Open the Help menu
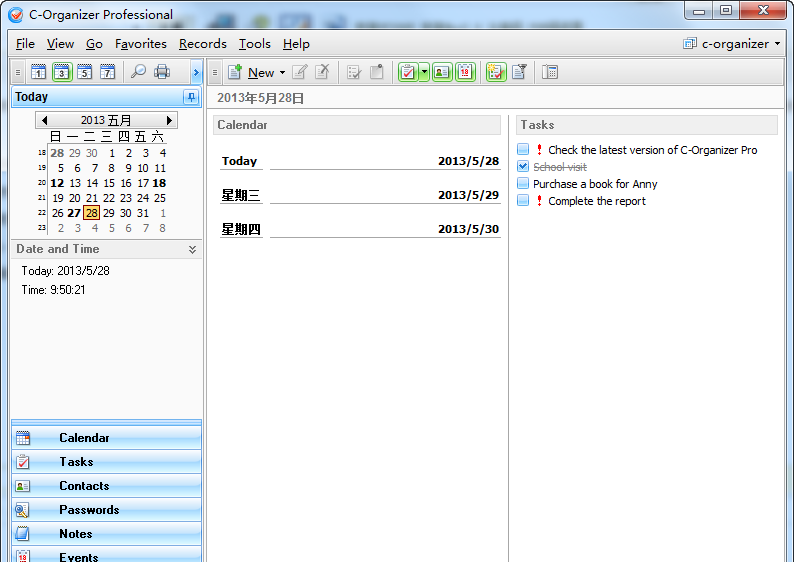The height and width of the screenshot is (562, 794). 296,44
